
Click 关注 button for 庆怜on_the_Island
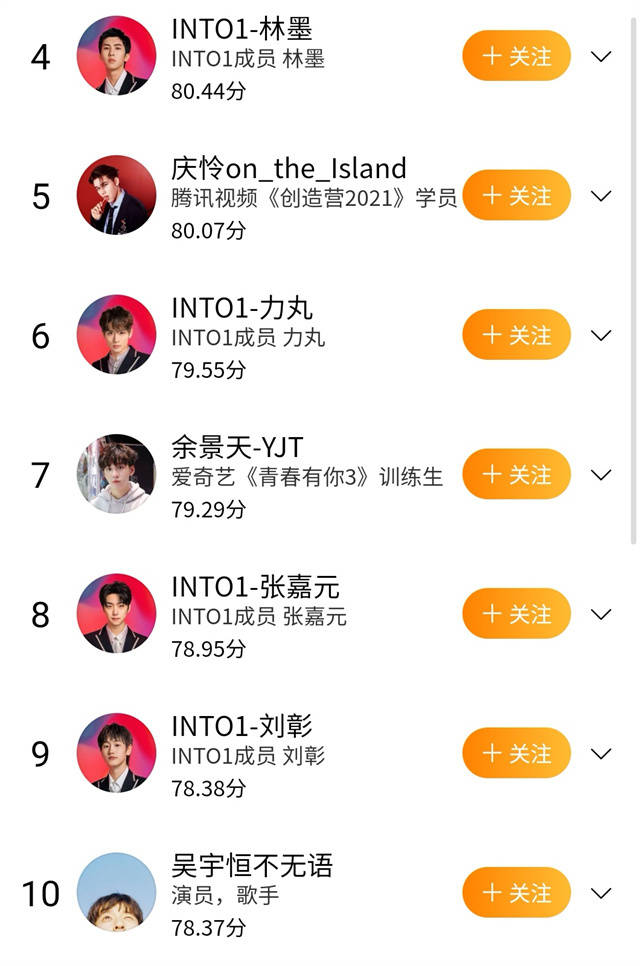pyautogui.click(x=516, y=196)
